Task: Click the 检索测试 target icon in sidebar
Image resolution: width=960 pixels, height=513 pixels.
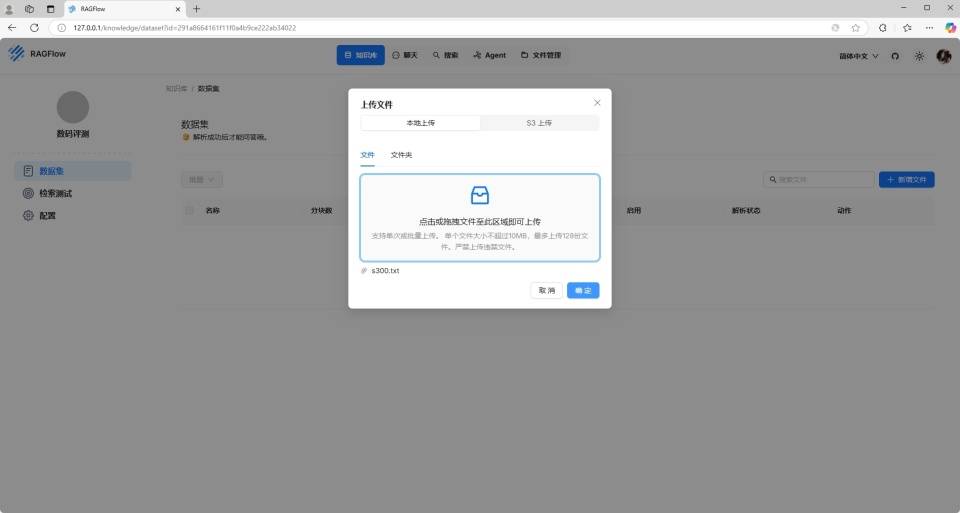Action: point(28,193)
